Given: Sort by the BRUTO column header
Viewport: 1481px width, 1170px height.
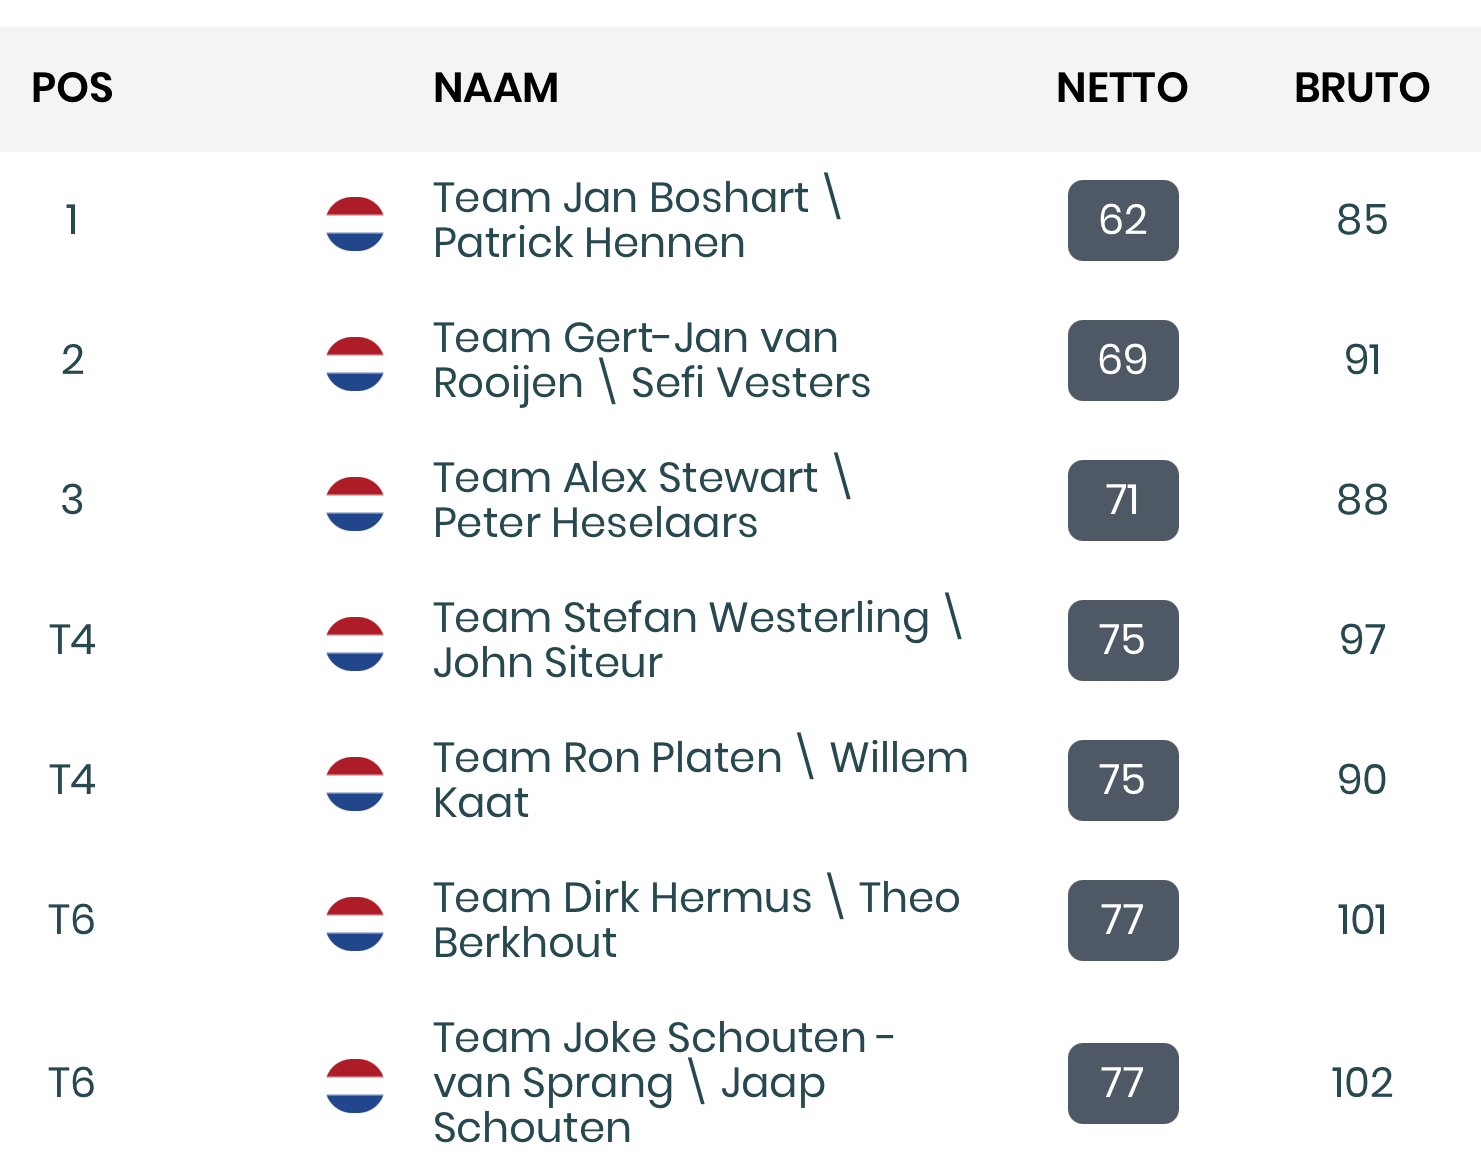Looking at the screenshot, I should [x=1362, y=88].
